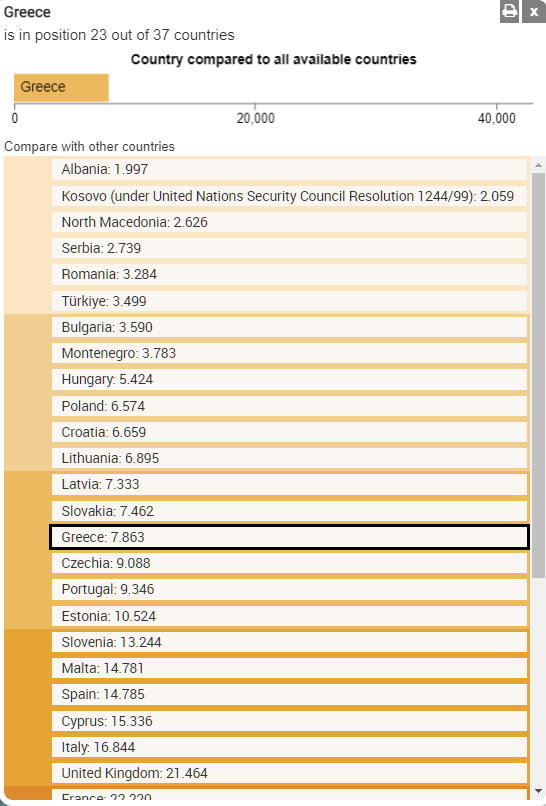The height and width of the screenshot is (806, 546).
Task: Select Malta: 14.781 row
Action: tap(289, 668)
